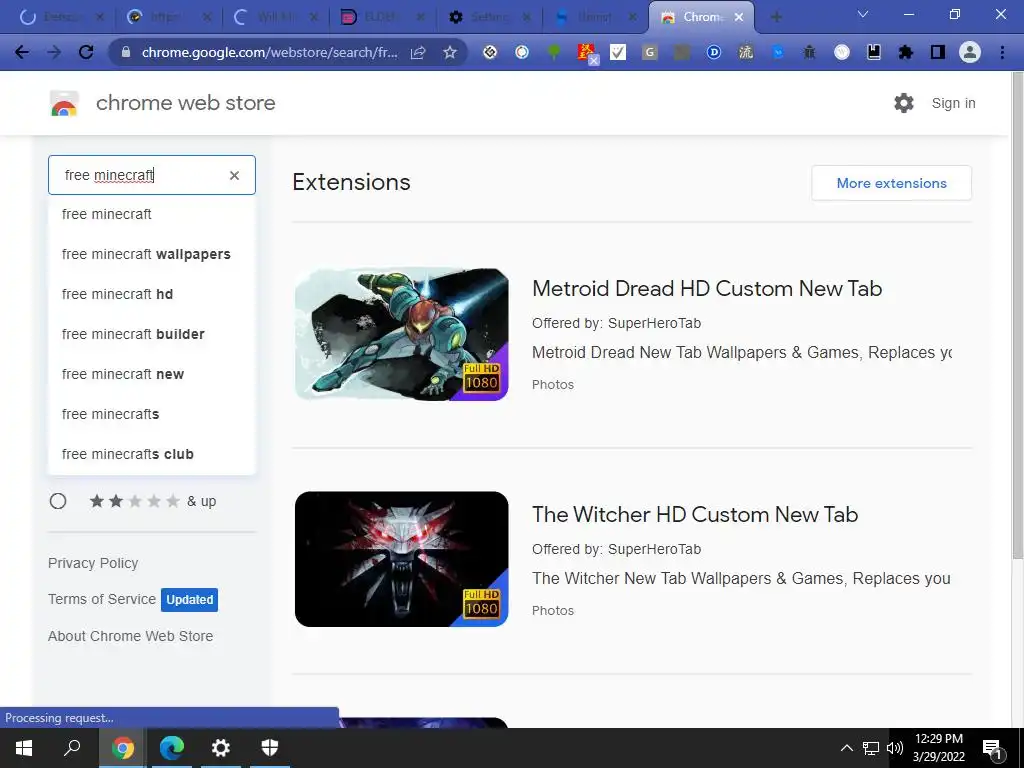Open Windows Security shield on the taskbar
This screenshot has height=768, width=1024.
[x=270, y=748]
